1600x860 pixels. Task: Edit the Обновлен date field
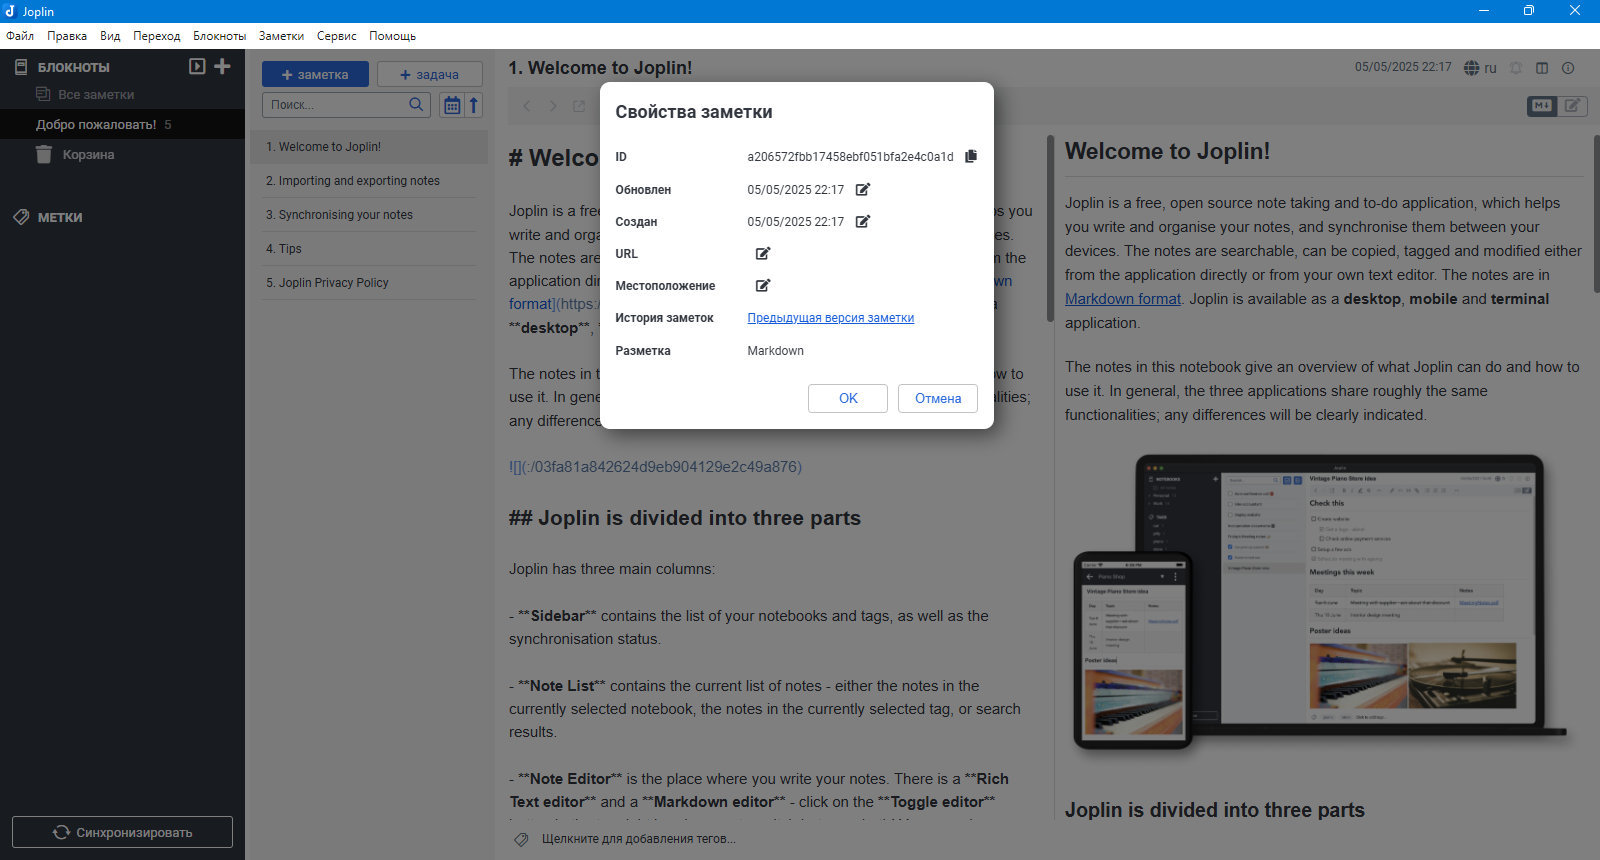point(863,189)
